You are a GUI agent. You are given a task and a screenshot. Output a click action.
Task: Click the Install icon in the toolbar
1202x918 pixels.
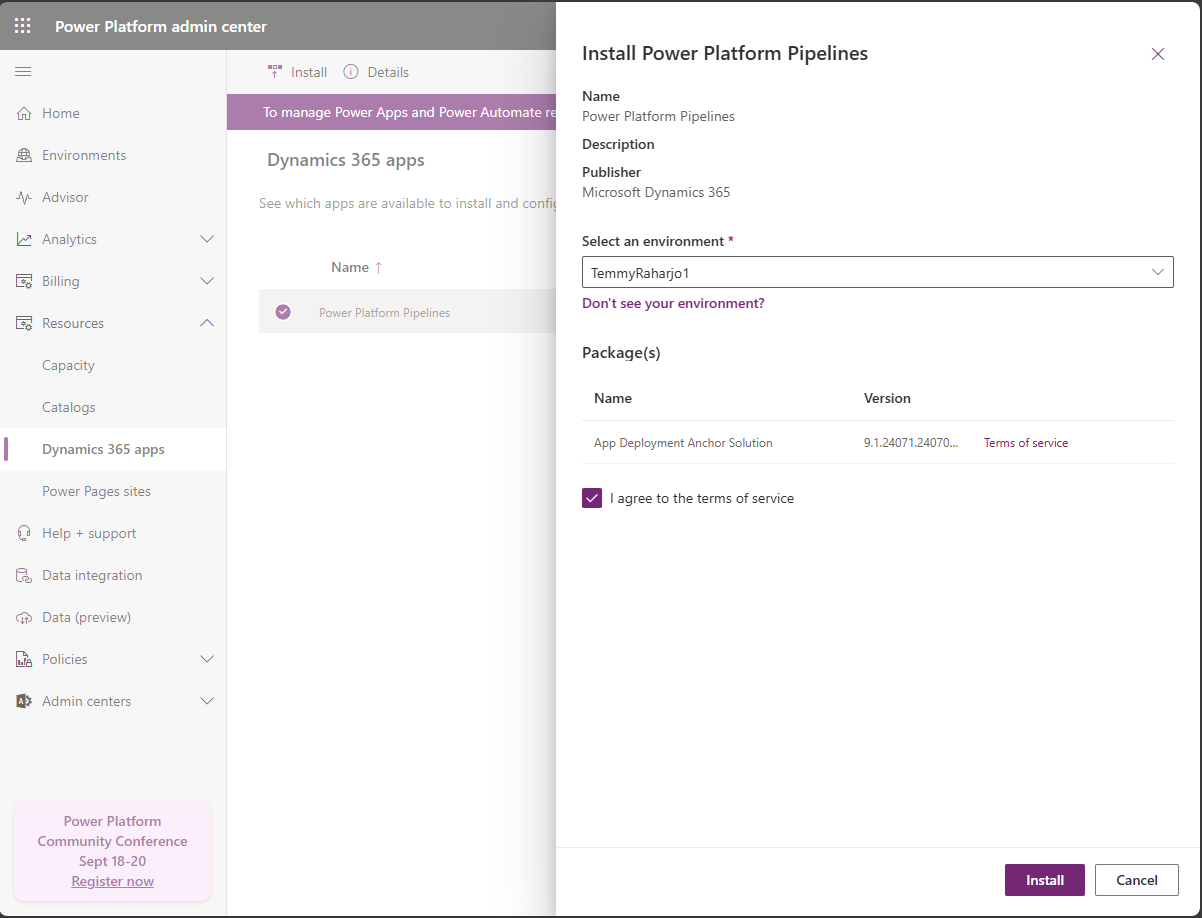click(x=275, y=71)
